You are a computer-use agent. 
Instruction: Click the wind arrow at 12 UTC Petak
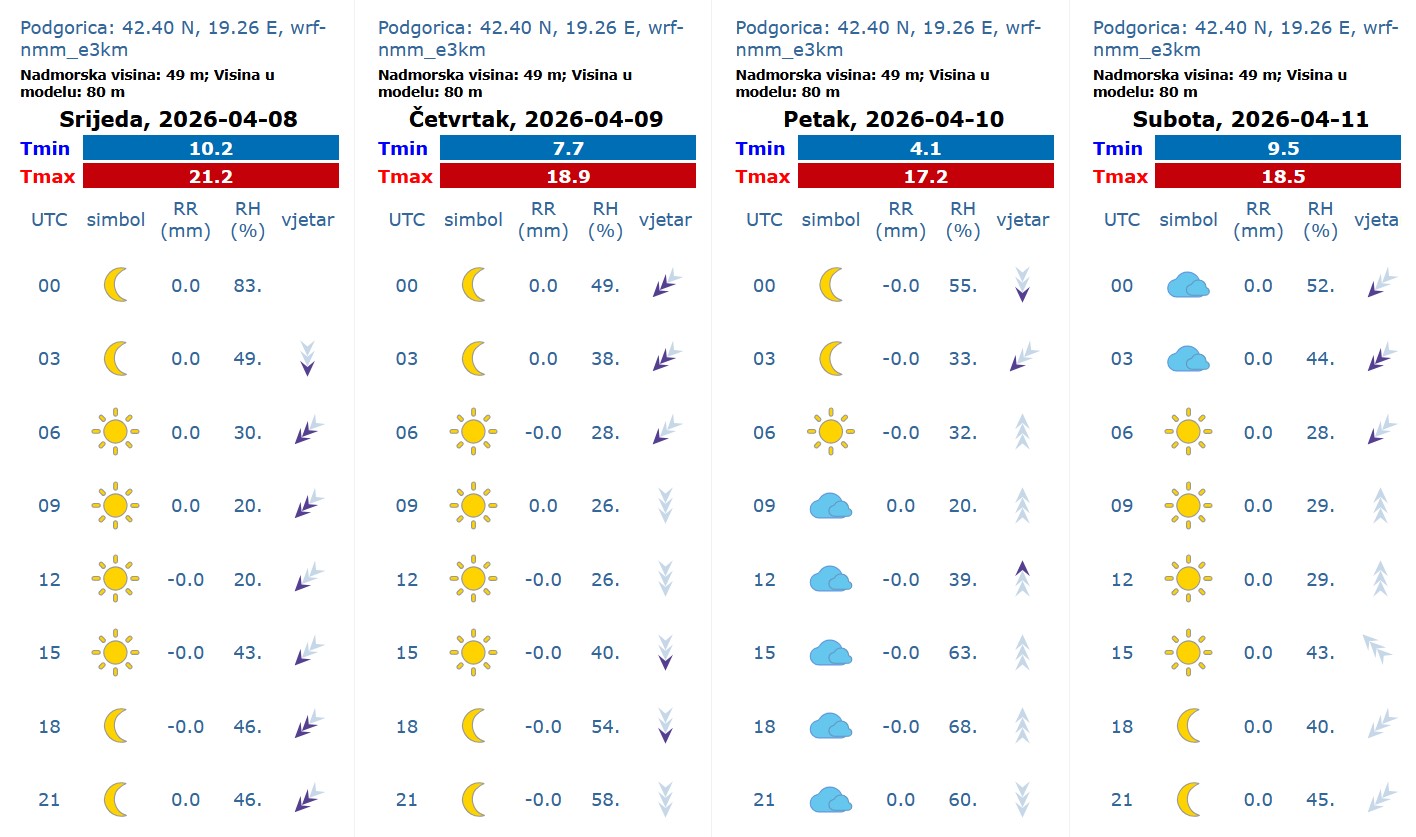point(1022,579)
